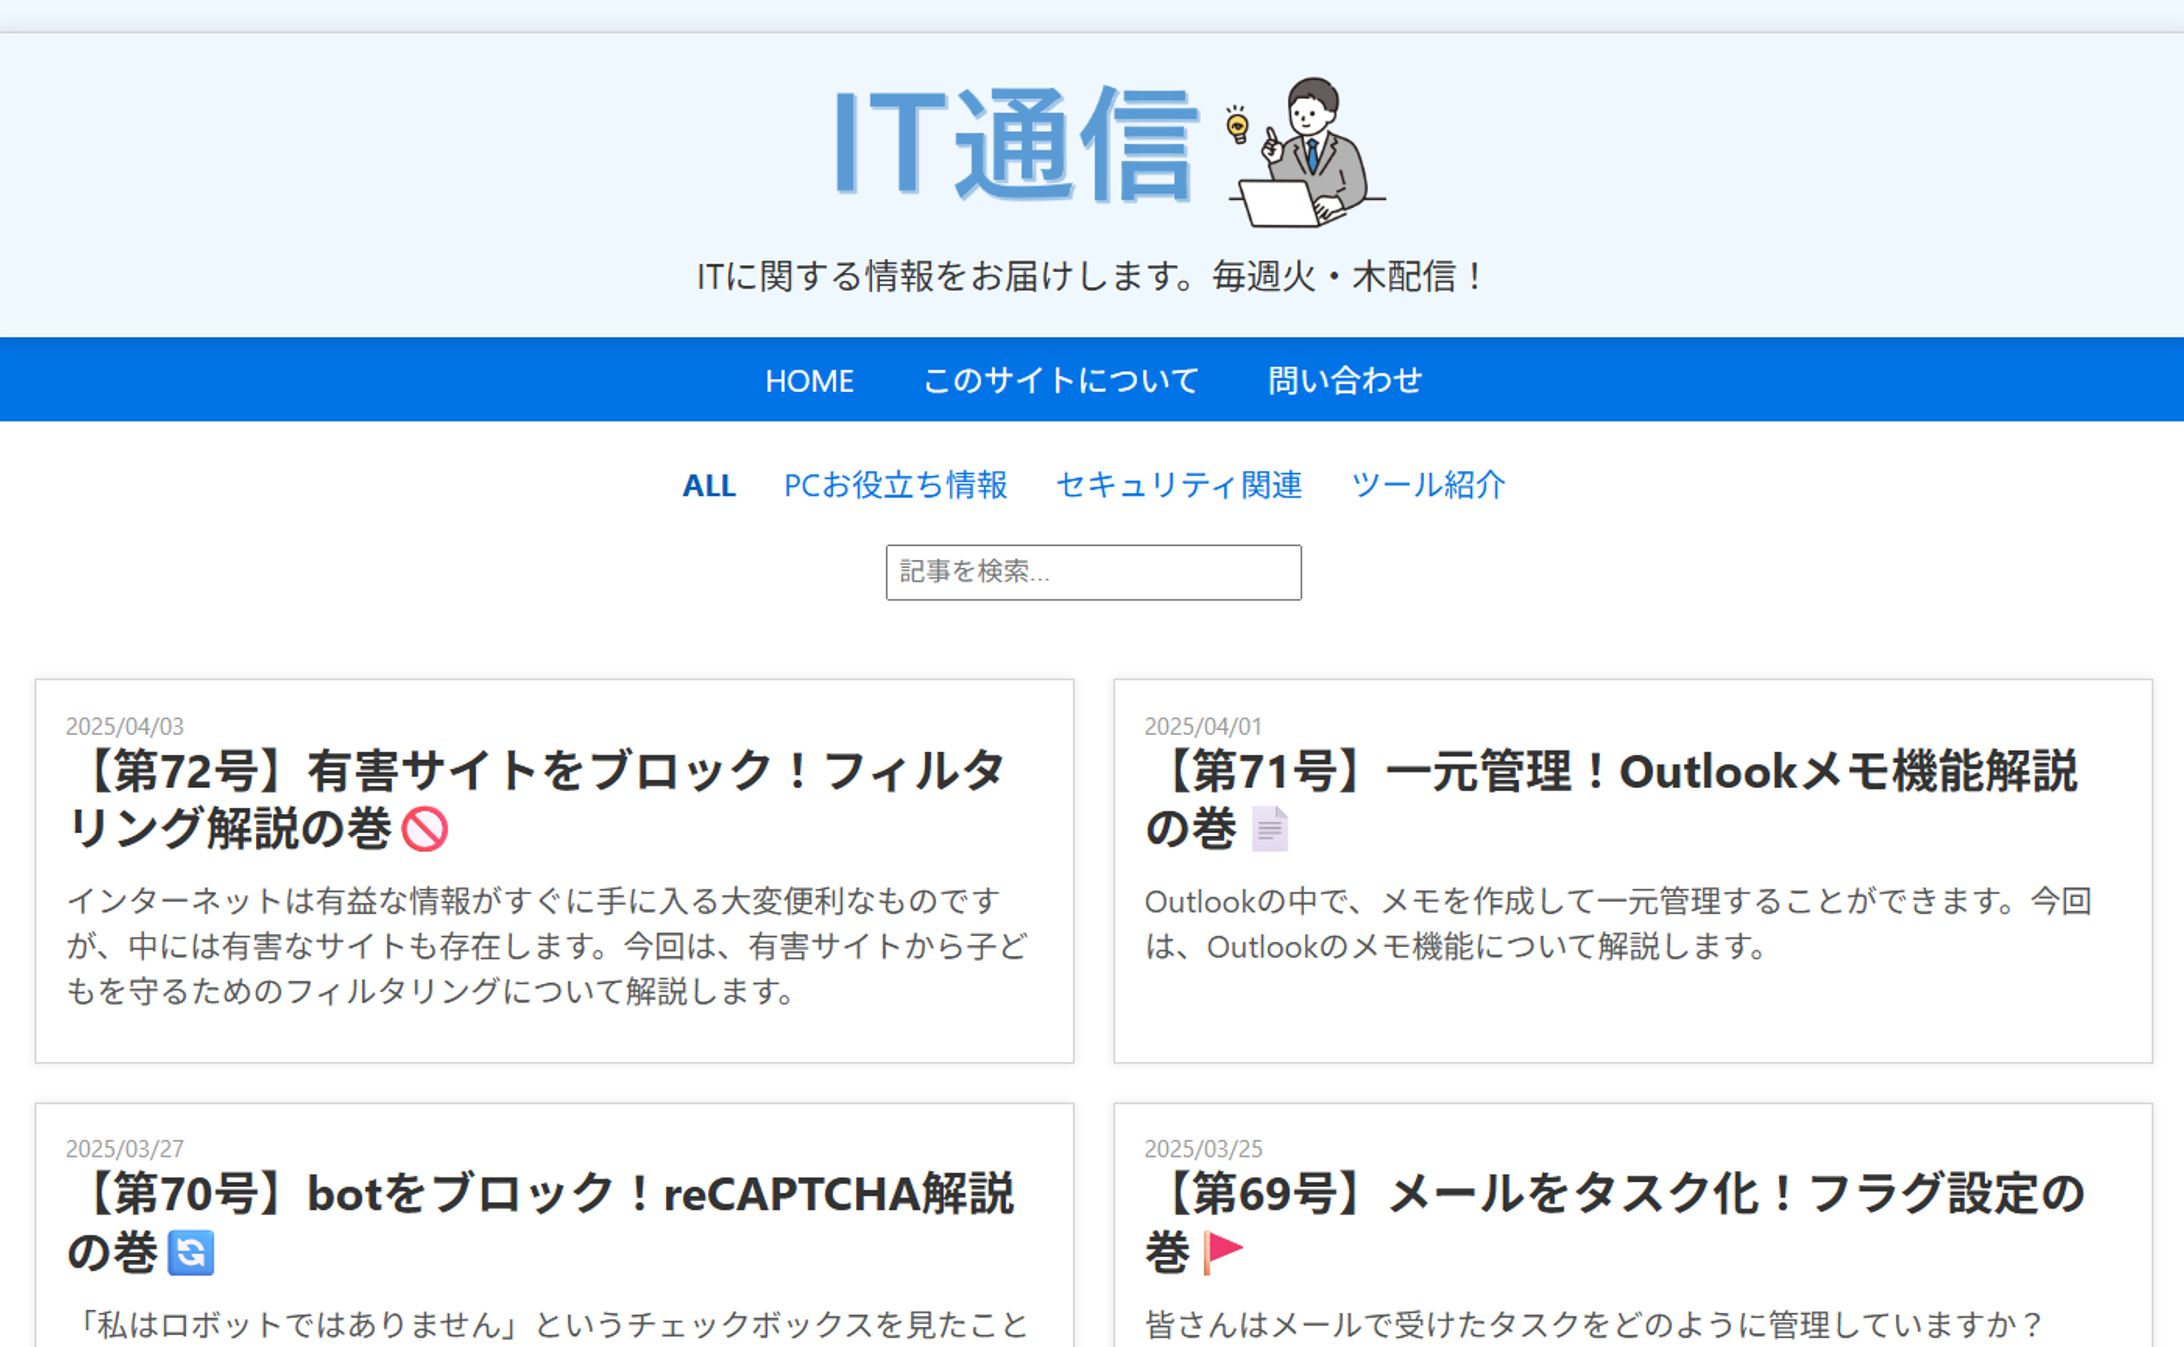
Task: Click the 2025/04/03 date on article 72
Action: pyautogui.click(x=125, y=727)
